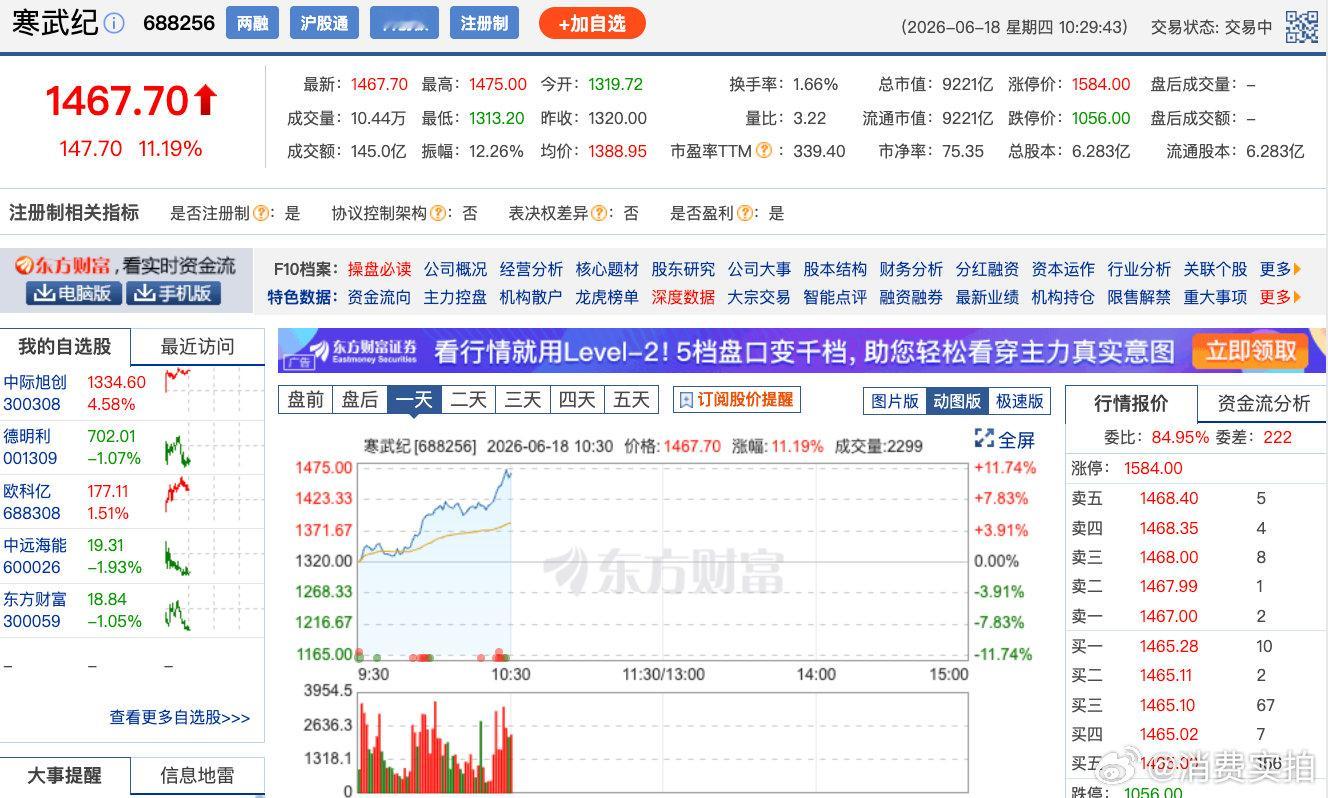This screenshot has height=798, width=1328.
Task: Select the 行情报价 tab
Action: [x=1131, y=403]
